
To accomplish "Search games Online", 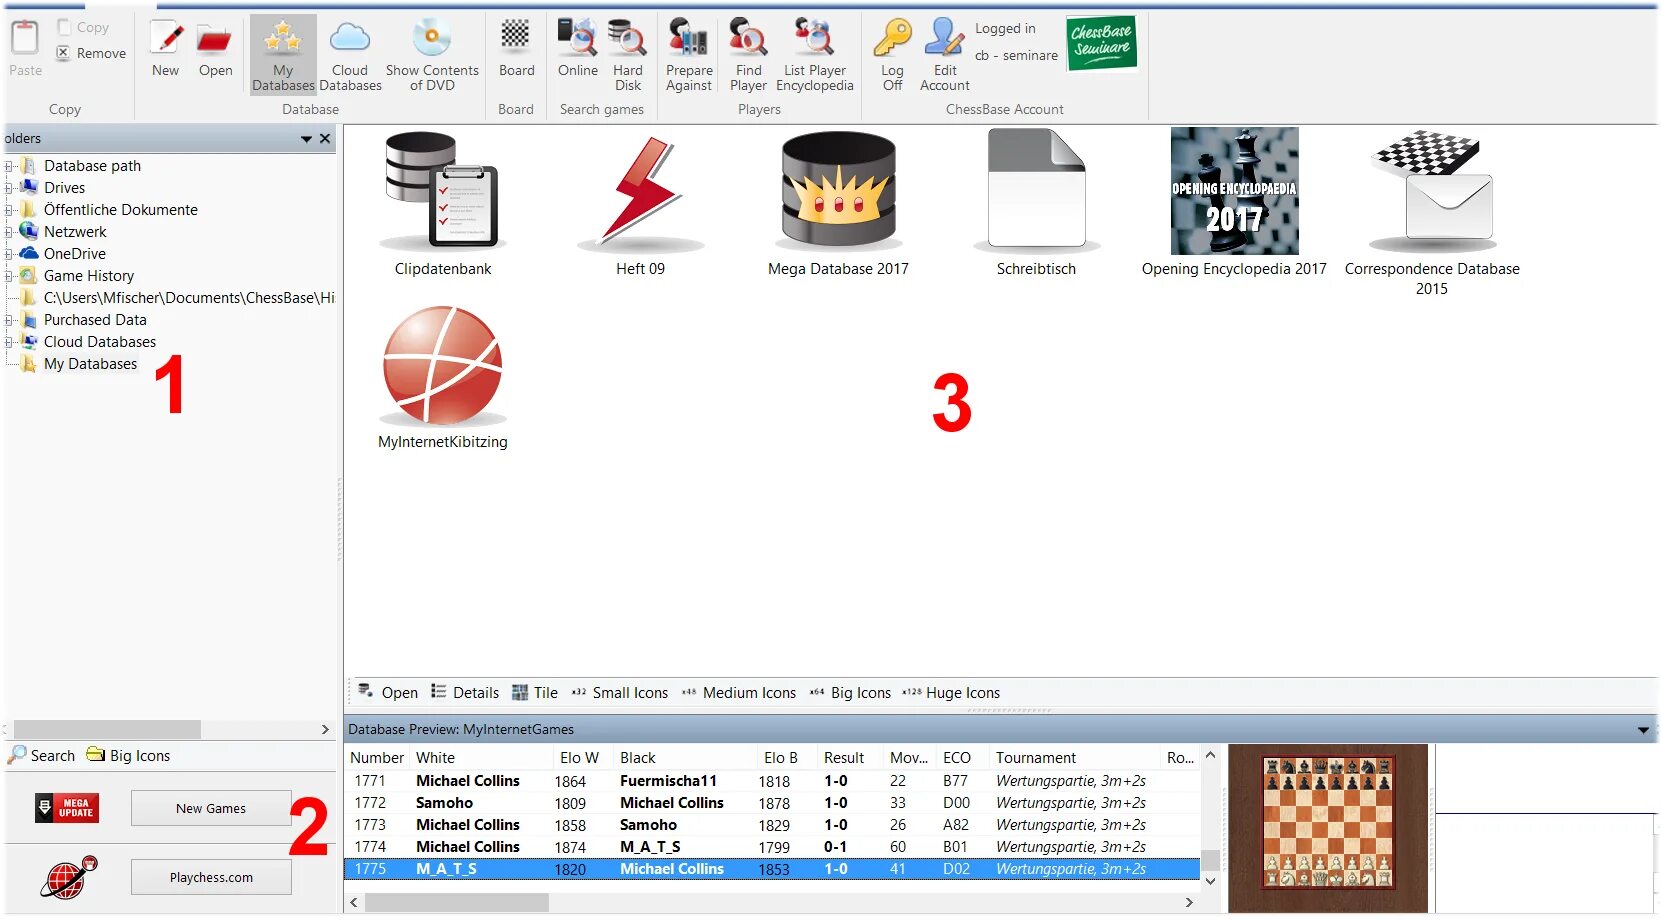I will pyautogui.click(x=578, y=48).
